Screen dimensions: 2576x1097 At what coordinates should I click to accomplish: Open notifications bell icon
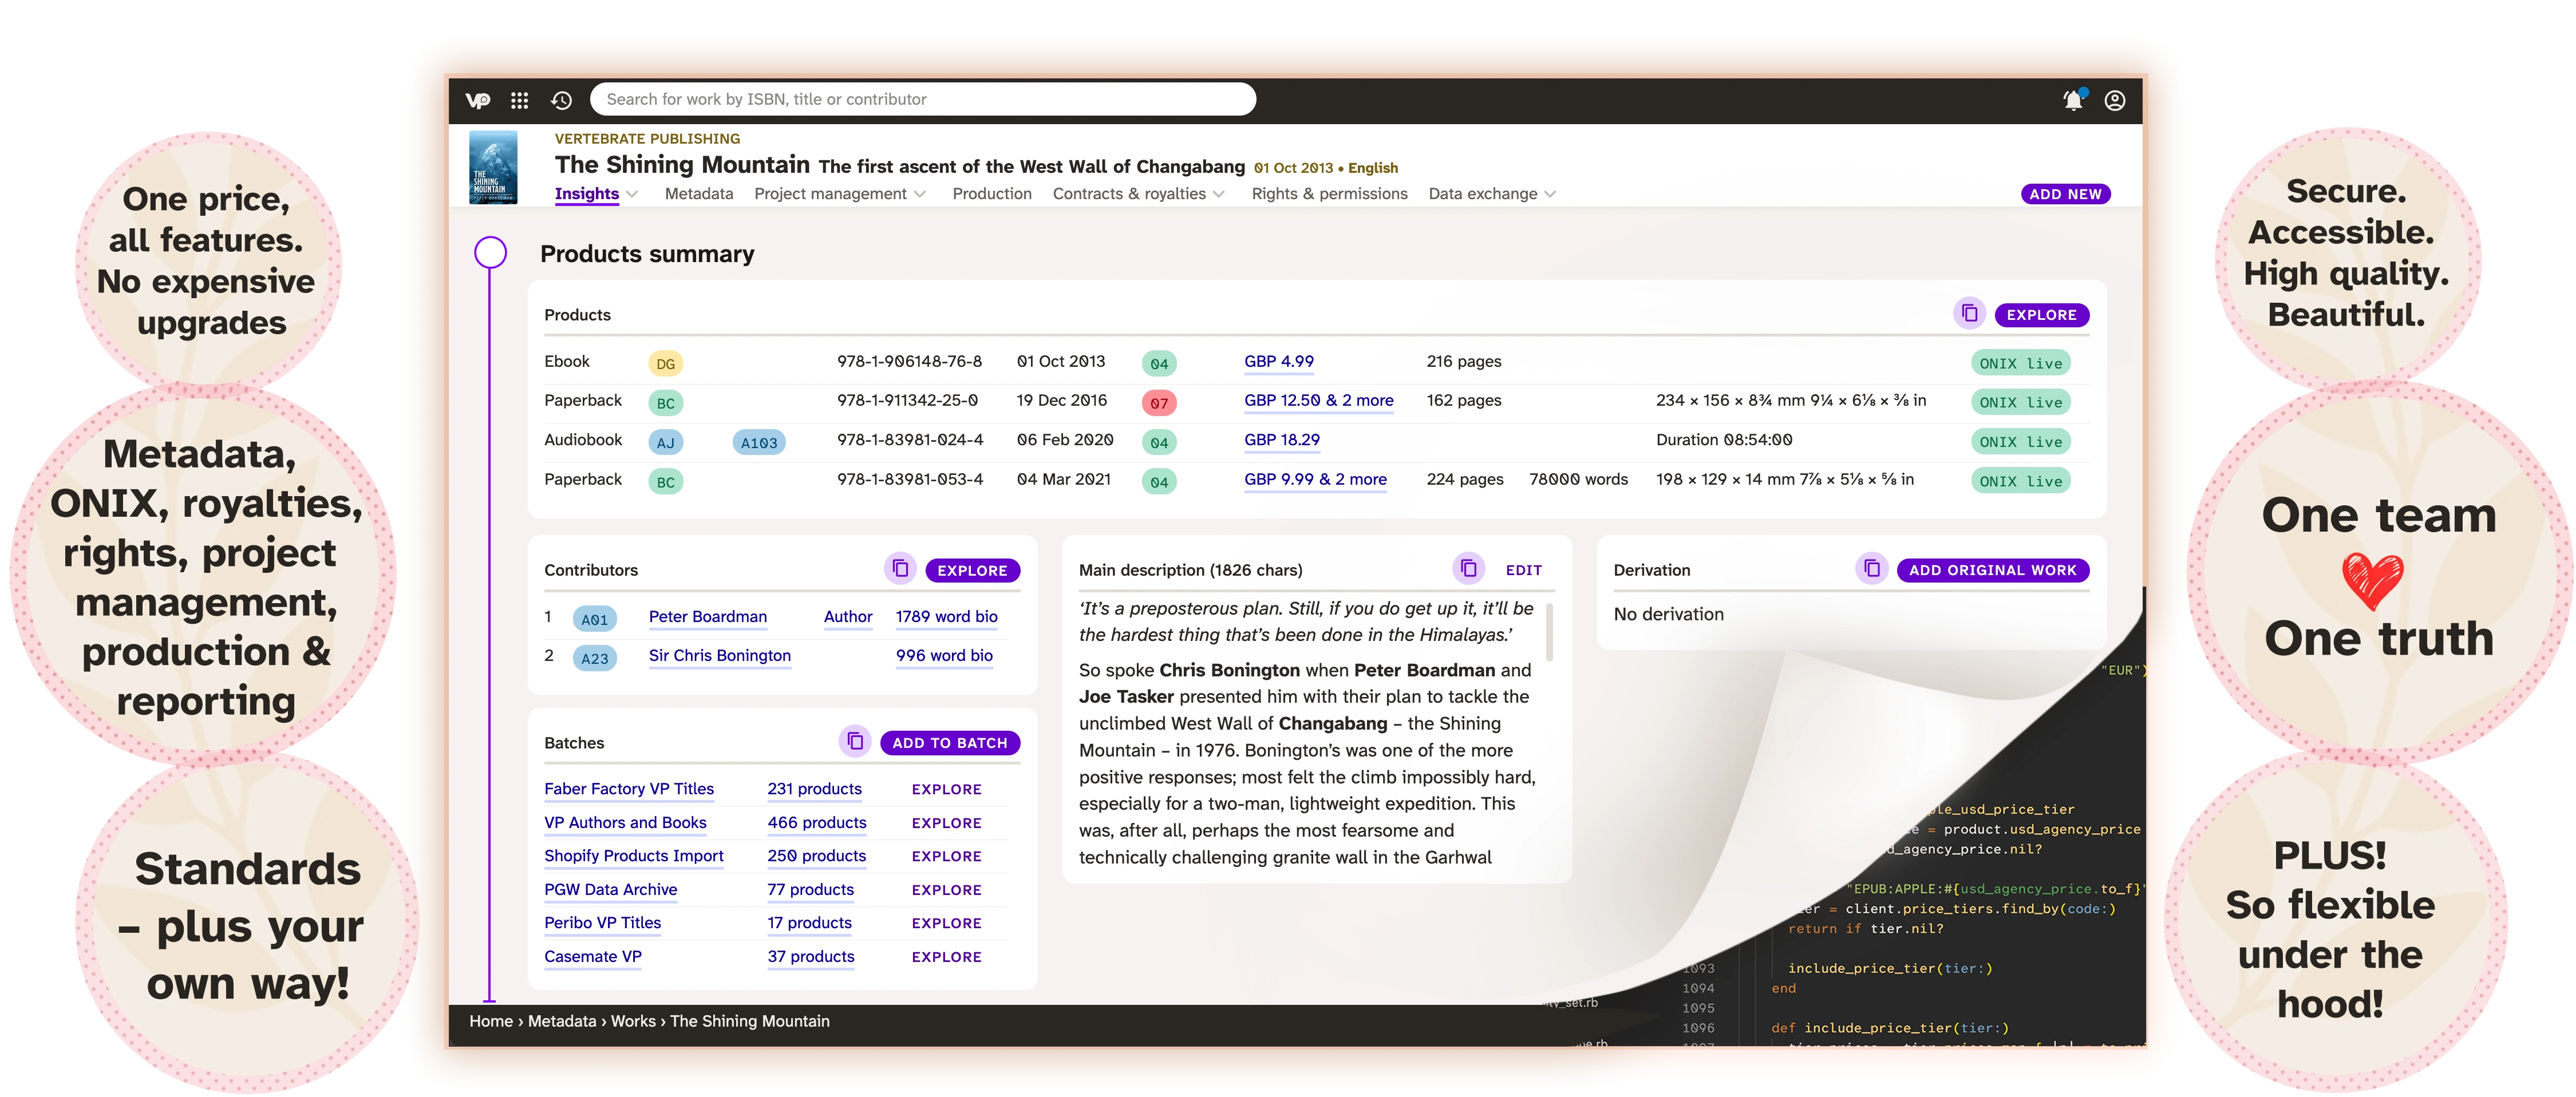tap(2073, 100)
